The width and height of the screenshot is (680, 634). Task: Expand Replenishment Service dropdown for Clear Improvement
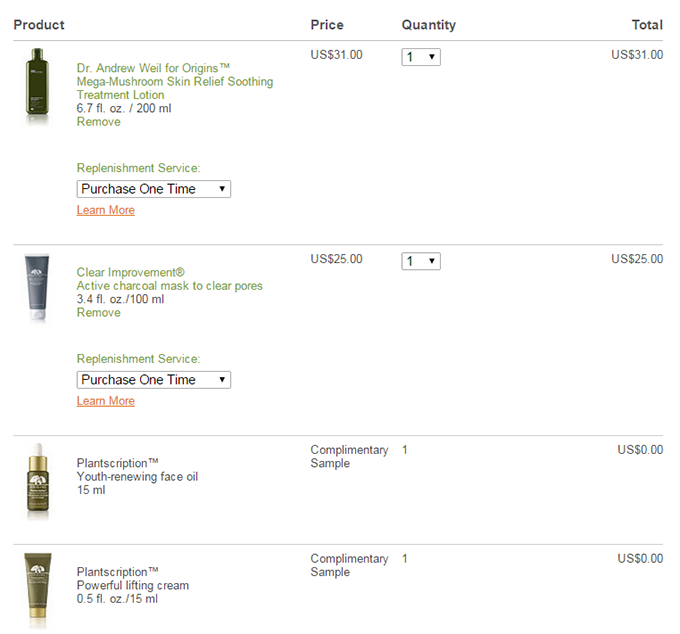pos(154,380)
